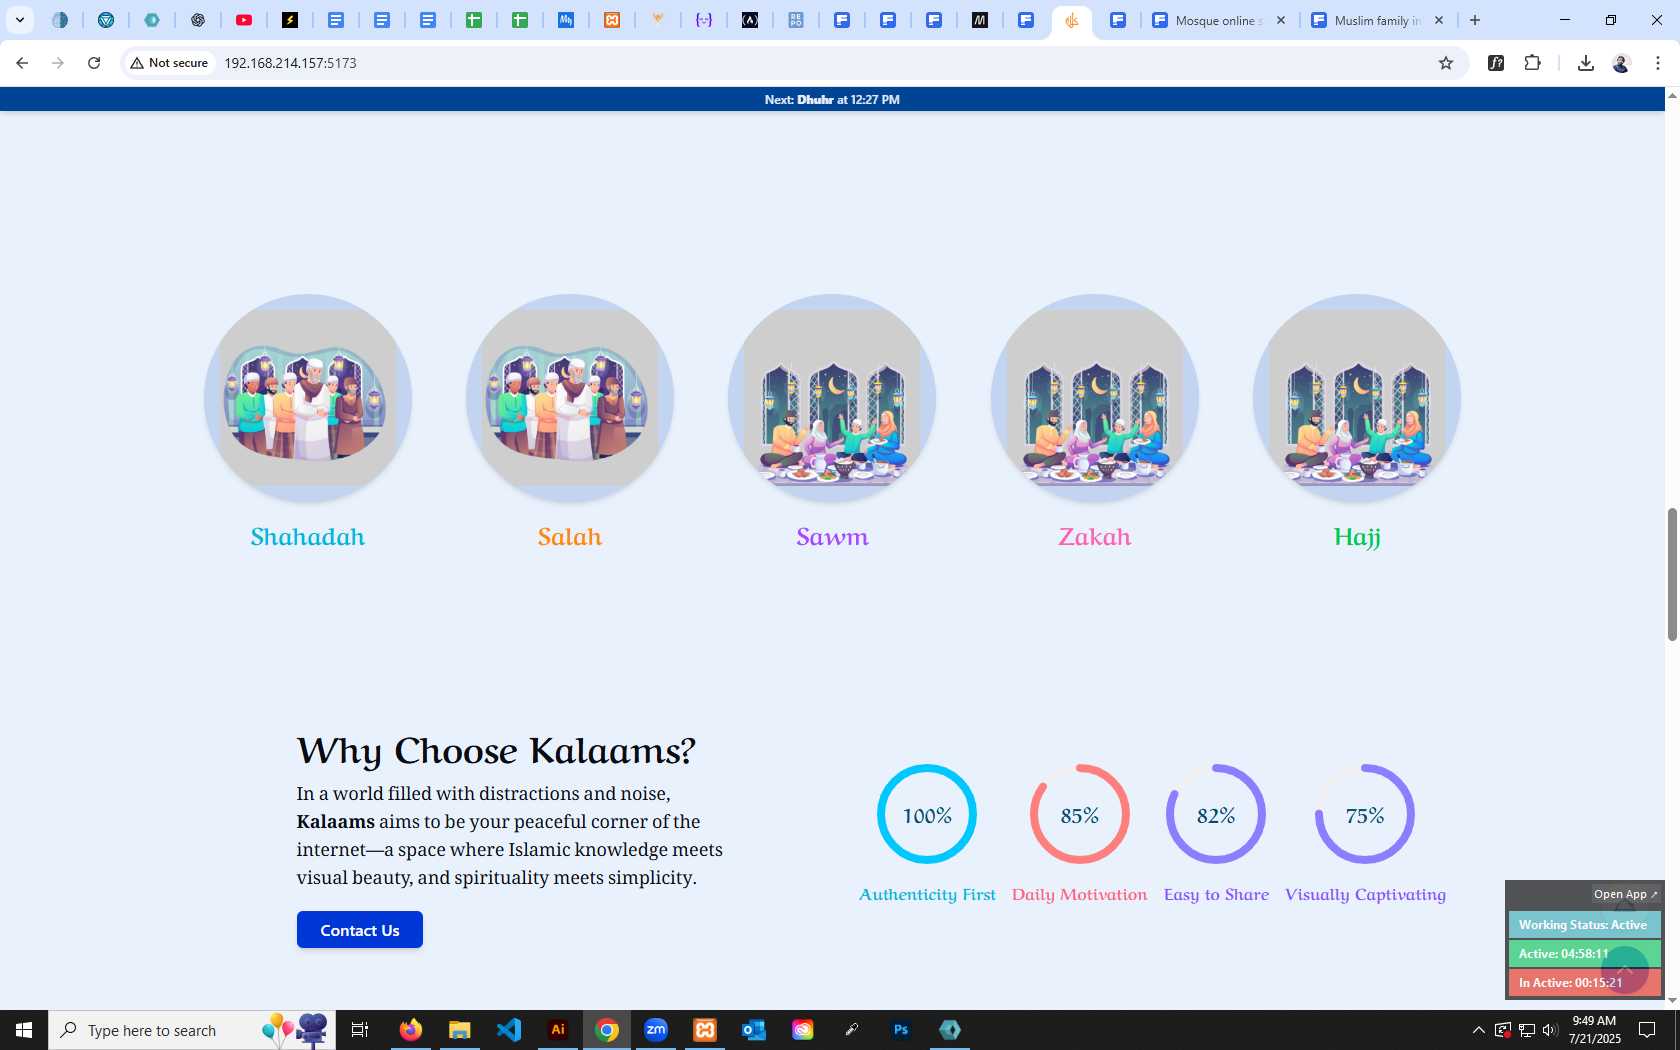Click the 75% Visually Captivating progress ring
This screenshot has height=1050, width=1680.
(1365, 814)
